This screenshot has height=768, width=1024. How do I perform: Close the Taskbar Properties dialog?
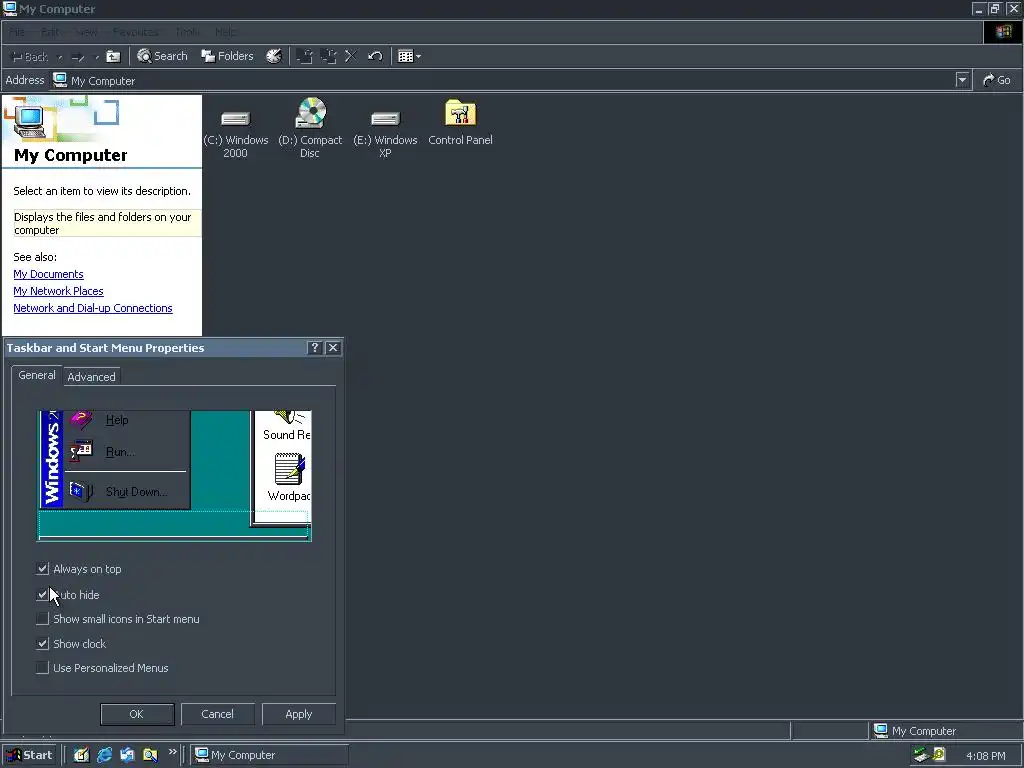point(333,347)
